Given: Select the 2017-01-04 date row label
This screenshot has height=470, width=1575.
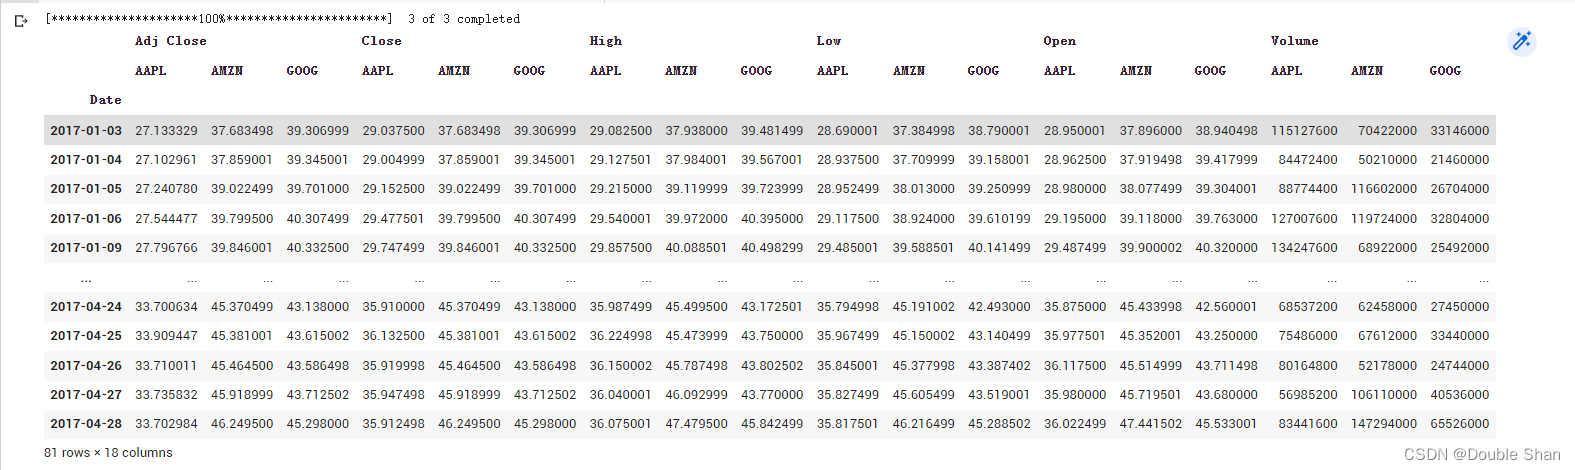Looking at the screenshot, I should point(86,159).
